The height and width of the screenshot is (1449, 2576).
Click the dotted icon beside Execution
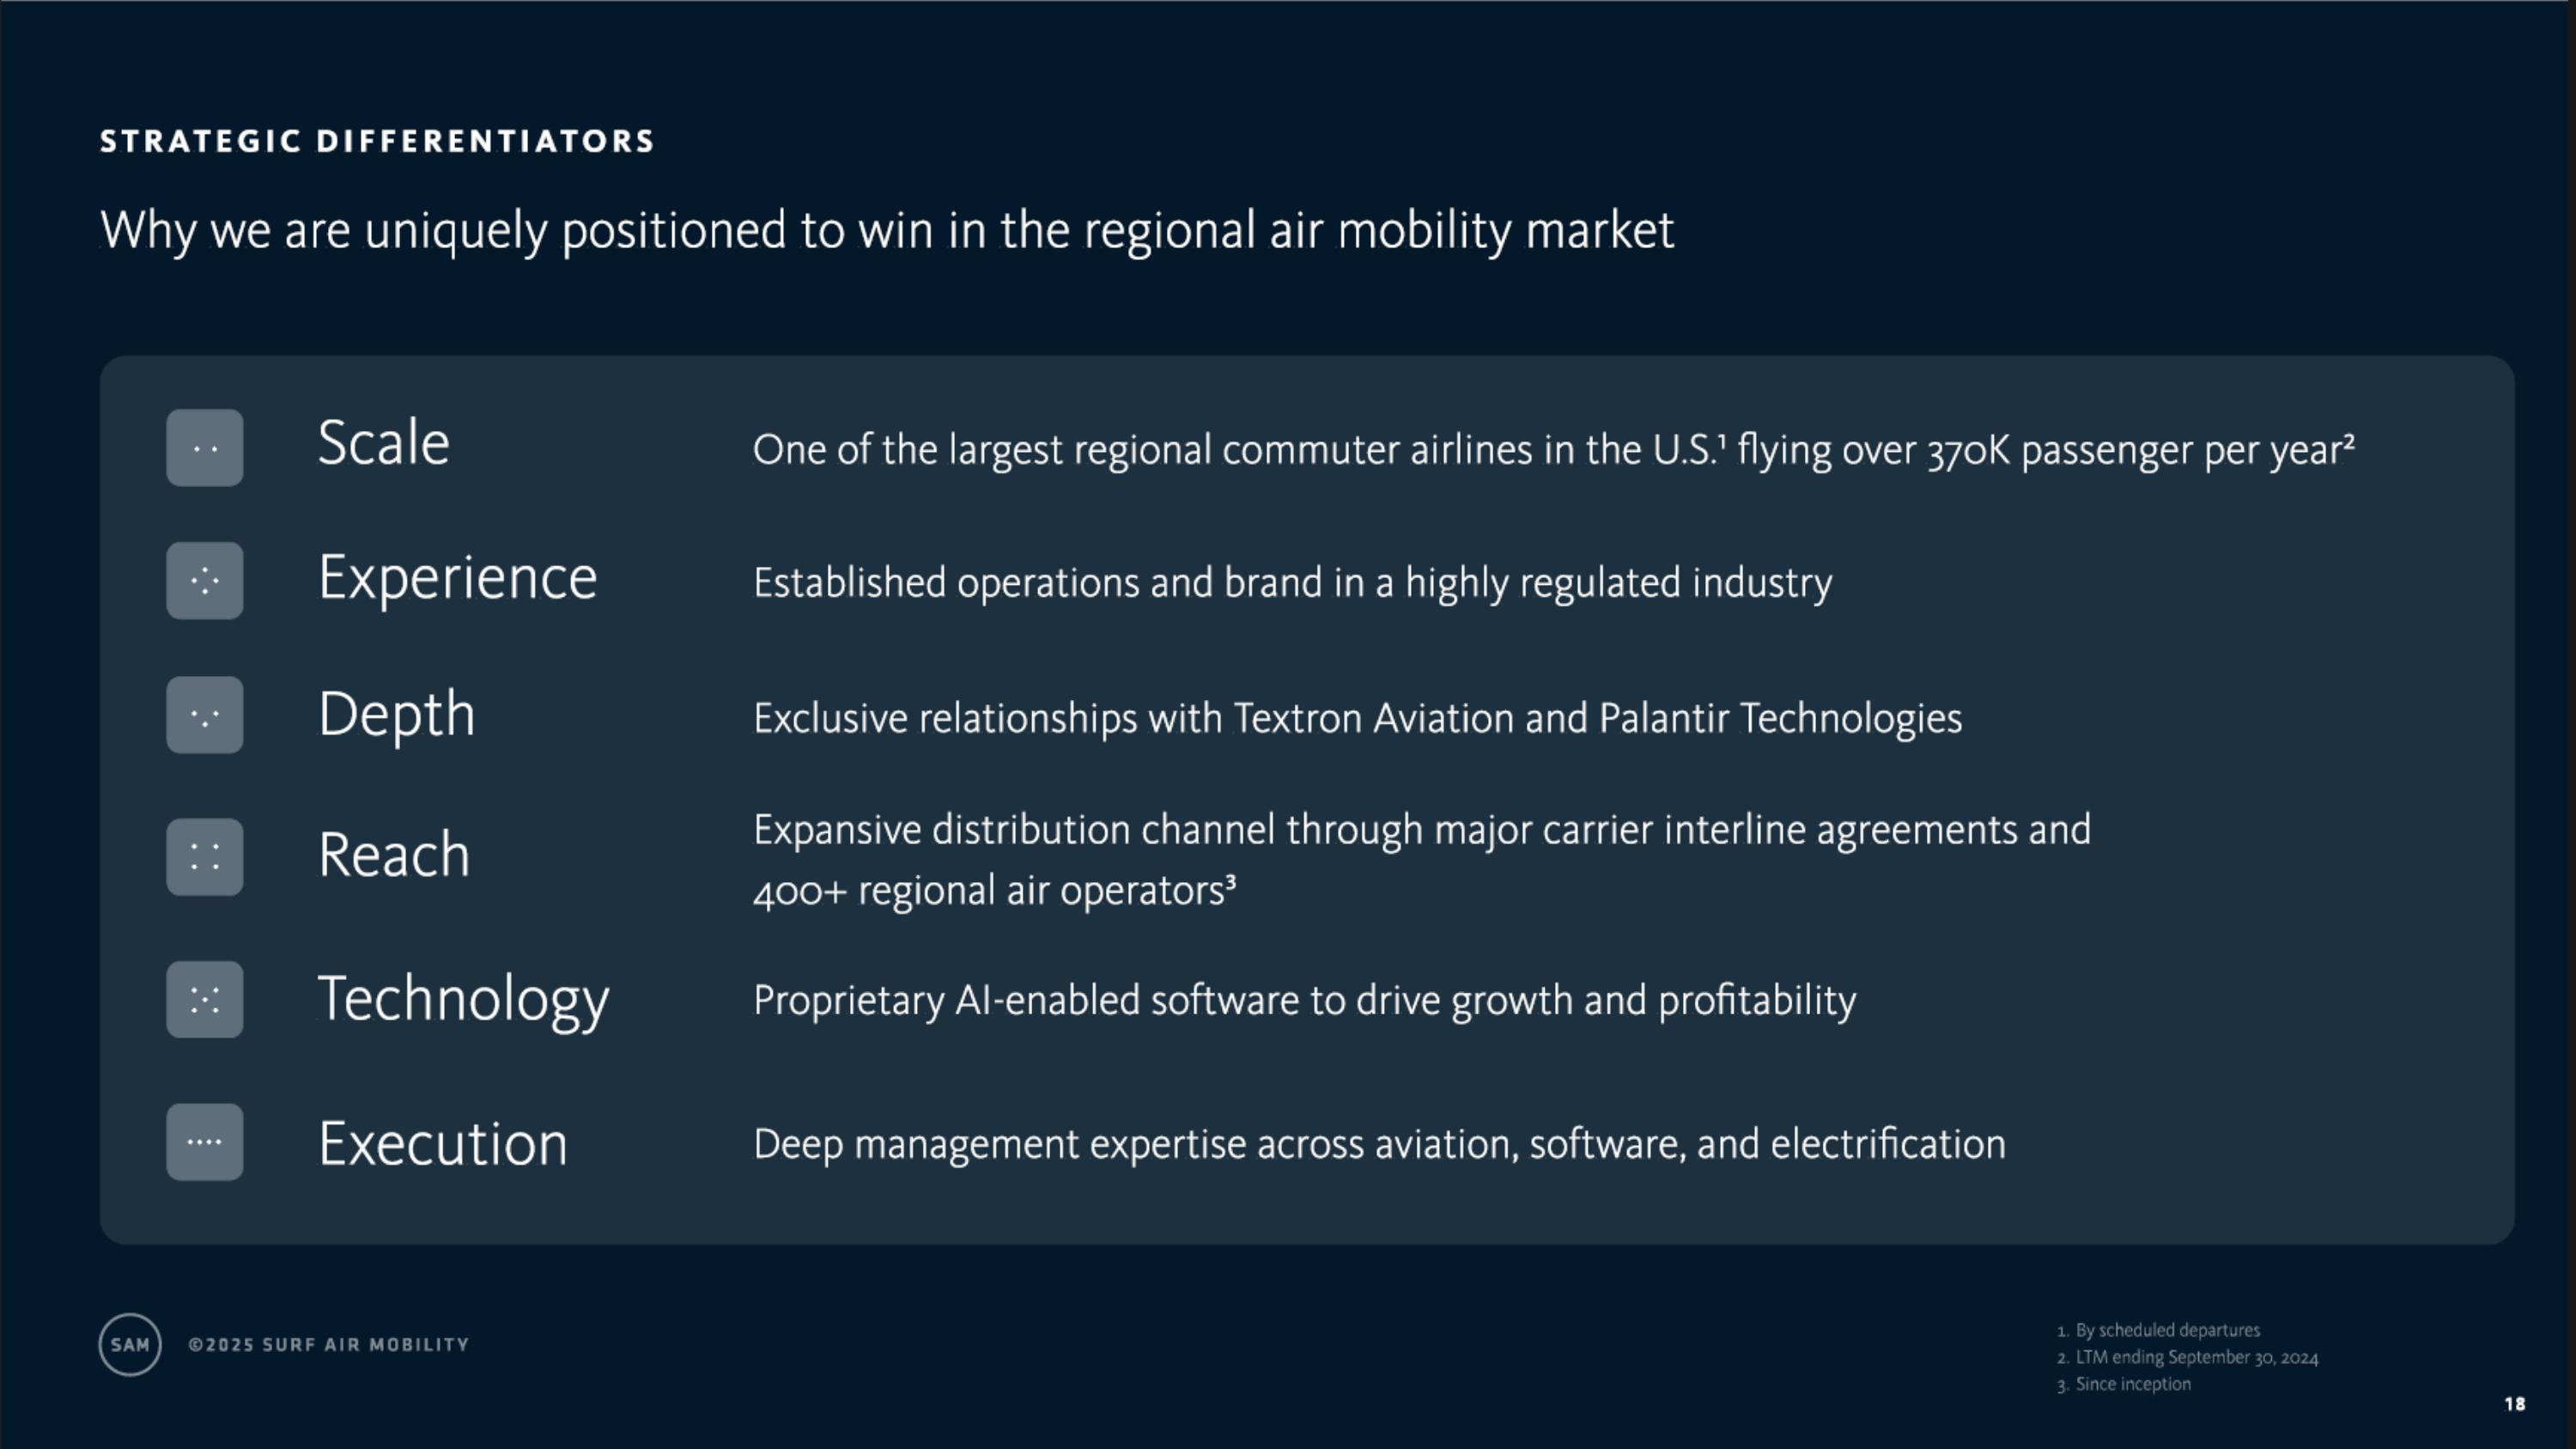click(204, 1142)
